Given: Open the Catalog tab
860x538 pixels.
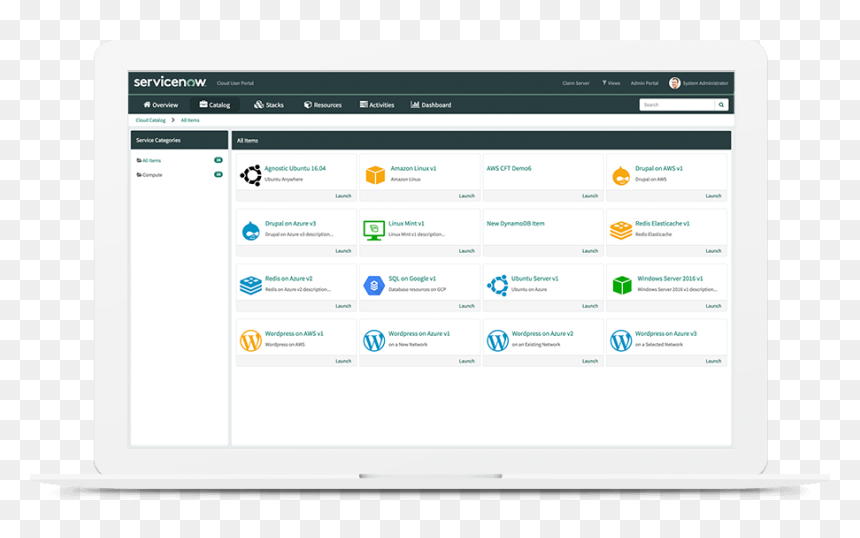Looking at the screenshot, I should [215, 105].
